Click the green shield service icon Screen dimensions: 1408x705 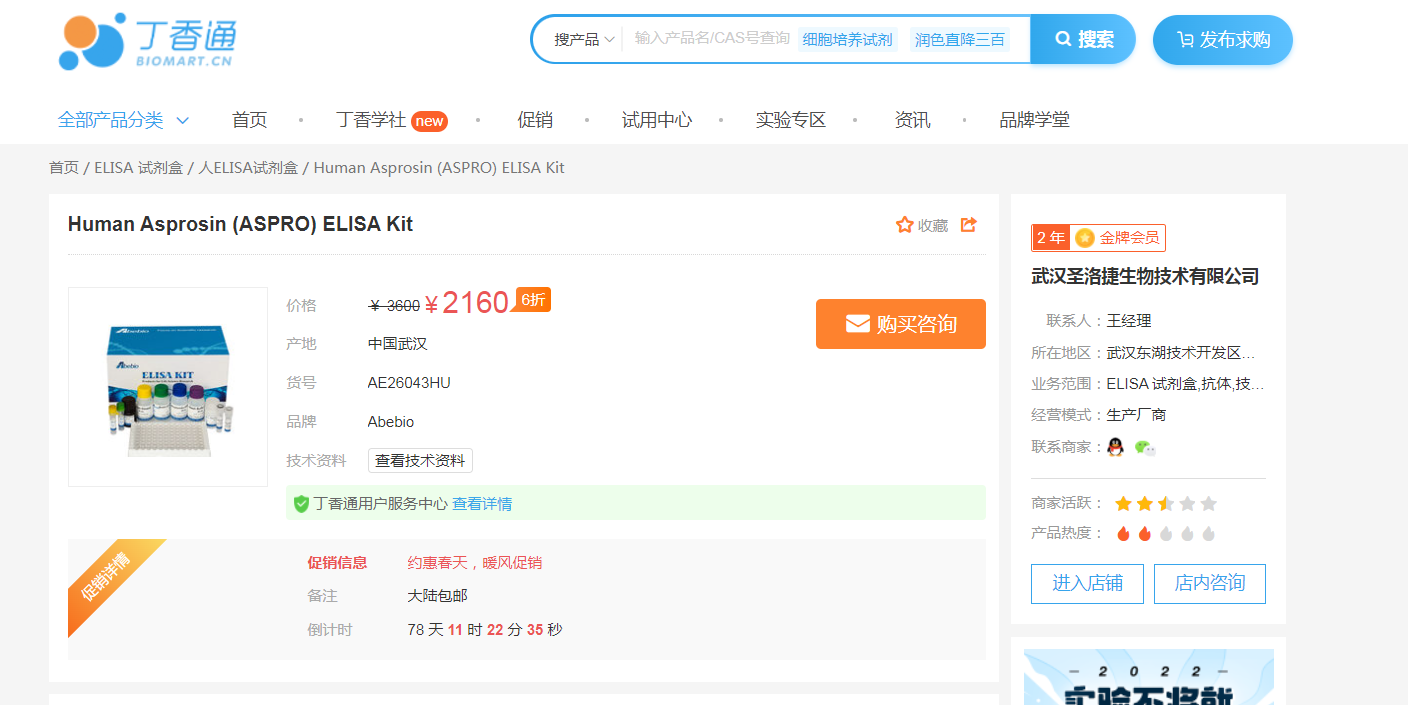click(x=301, y=504)
